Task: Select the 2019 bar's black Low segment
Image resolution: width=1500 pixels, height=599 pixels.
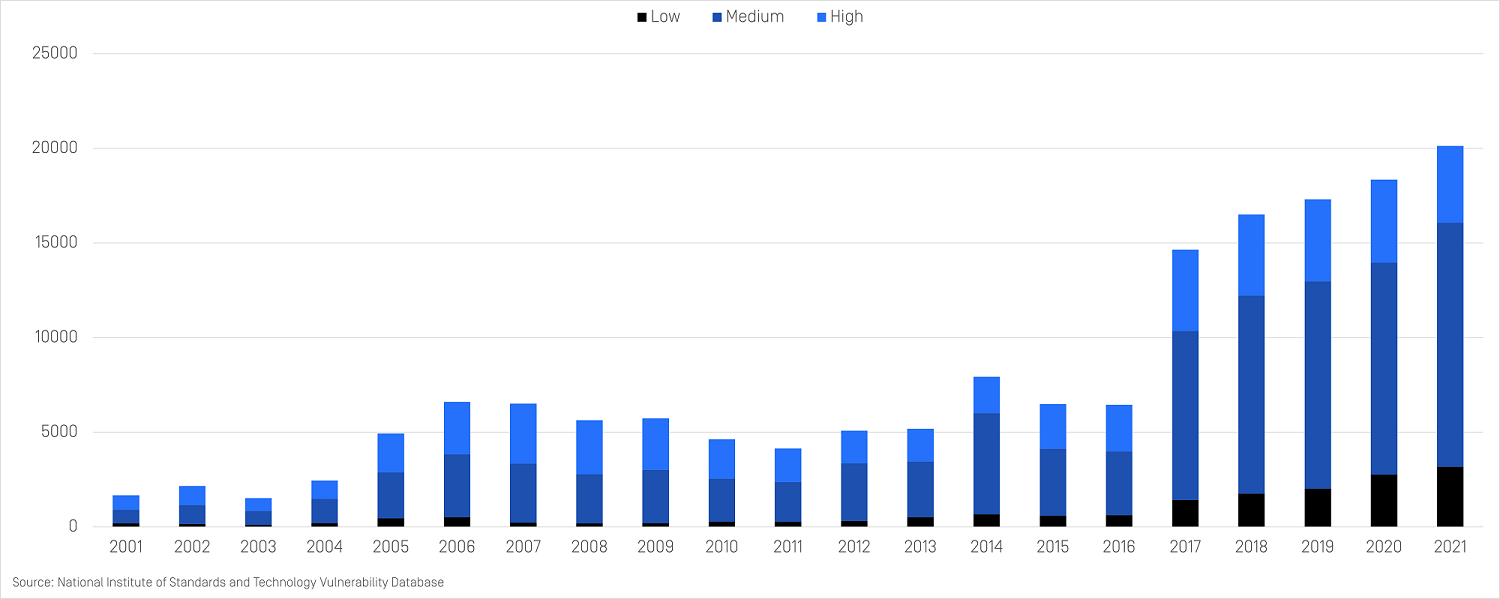Action: point(1318,507)
